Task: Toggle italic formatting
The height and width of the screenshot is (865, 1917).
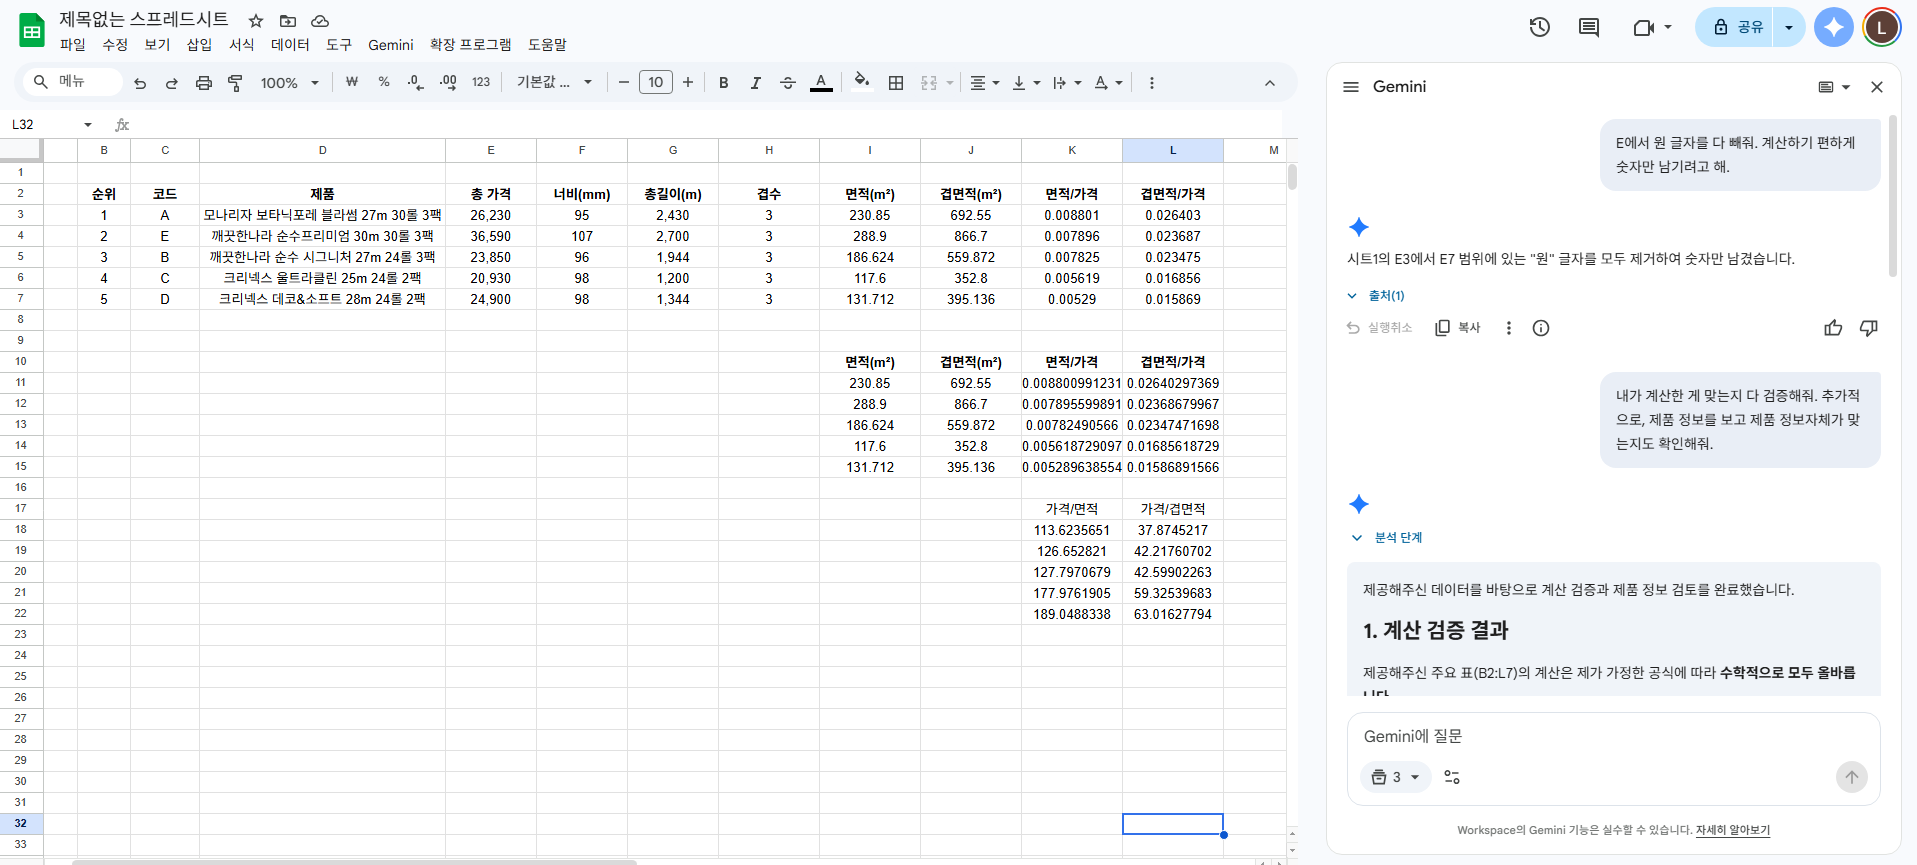Action: 756,83
